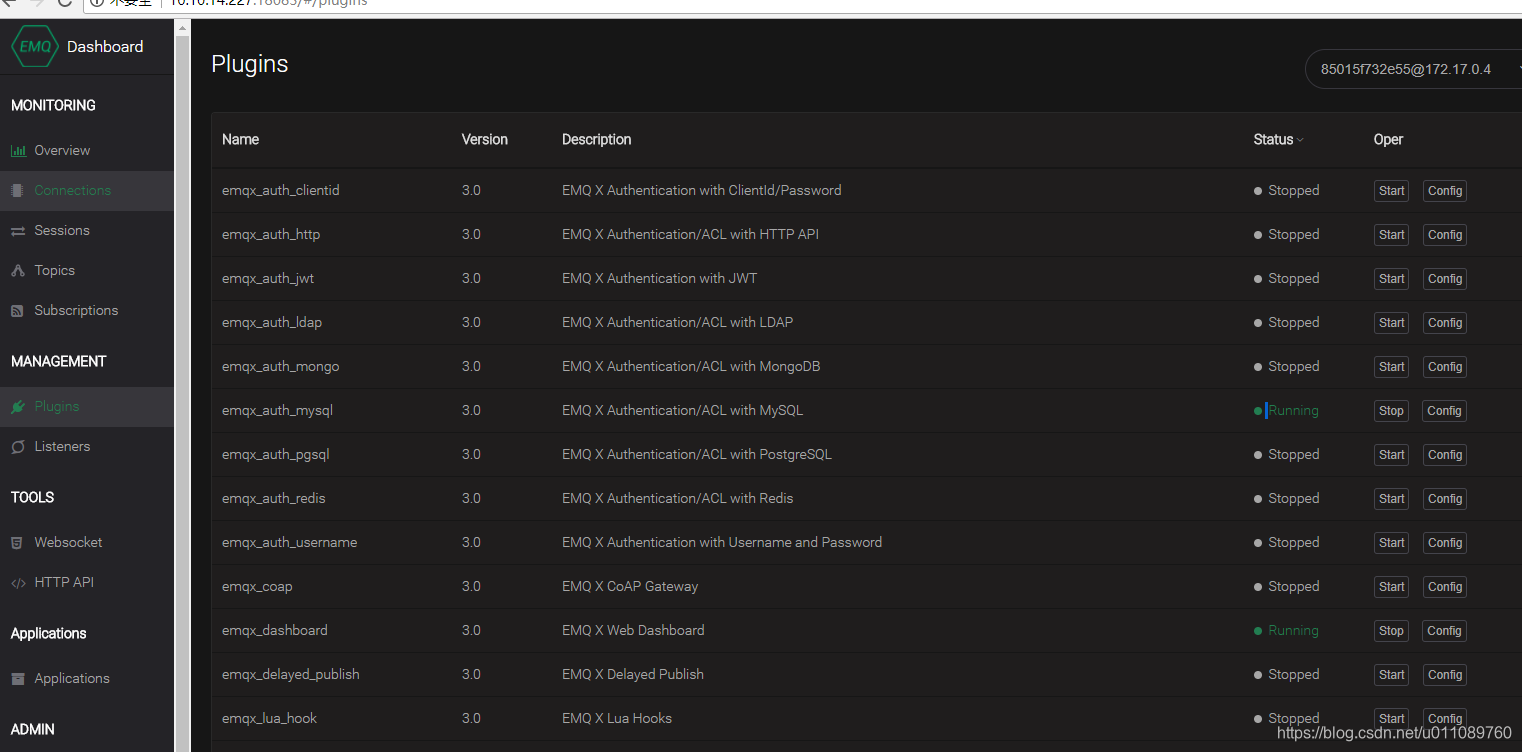Open the Overview page
This screenshot has height=752, width=1522.
(62, 150)
